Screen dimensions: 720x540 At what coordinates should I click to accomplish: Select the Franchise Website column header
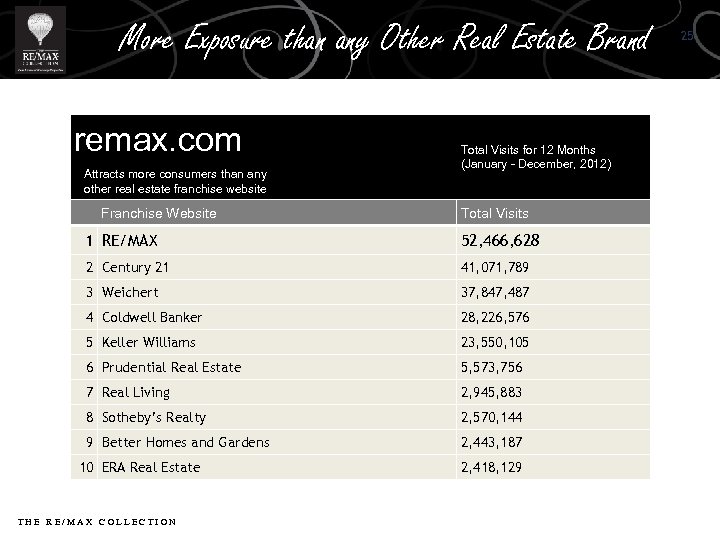(160, 213)
